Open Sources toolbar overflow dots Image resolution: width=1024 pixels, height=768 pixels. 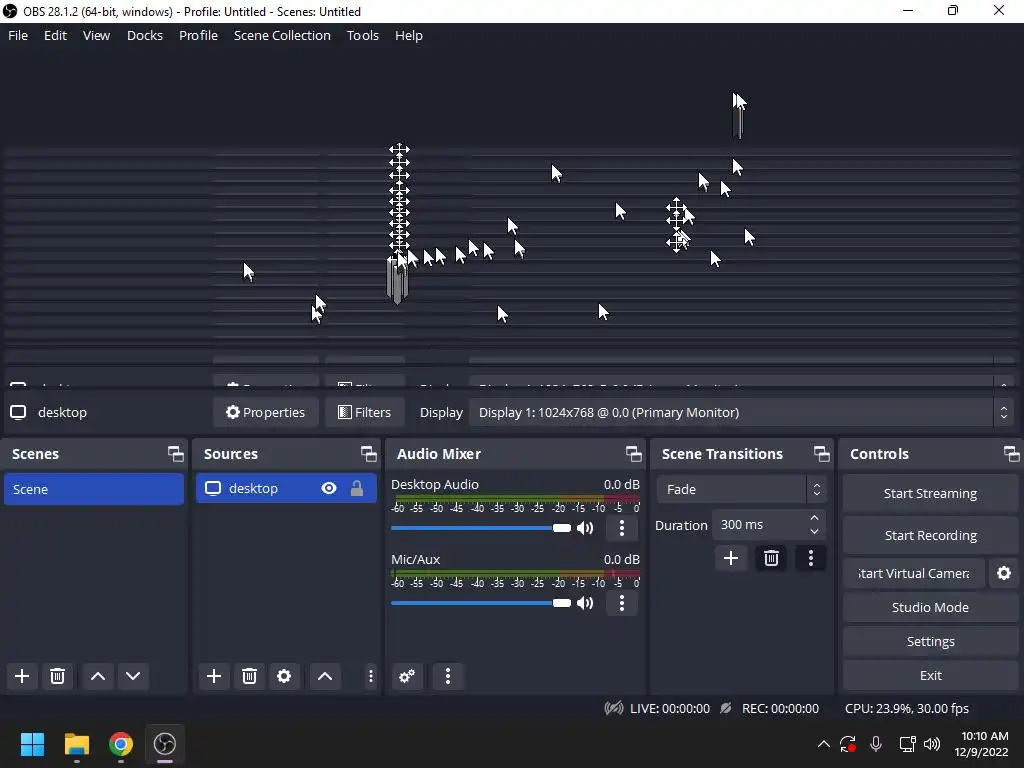click(x=370, y=676)
